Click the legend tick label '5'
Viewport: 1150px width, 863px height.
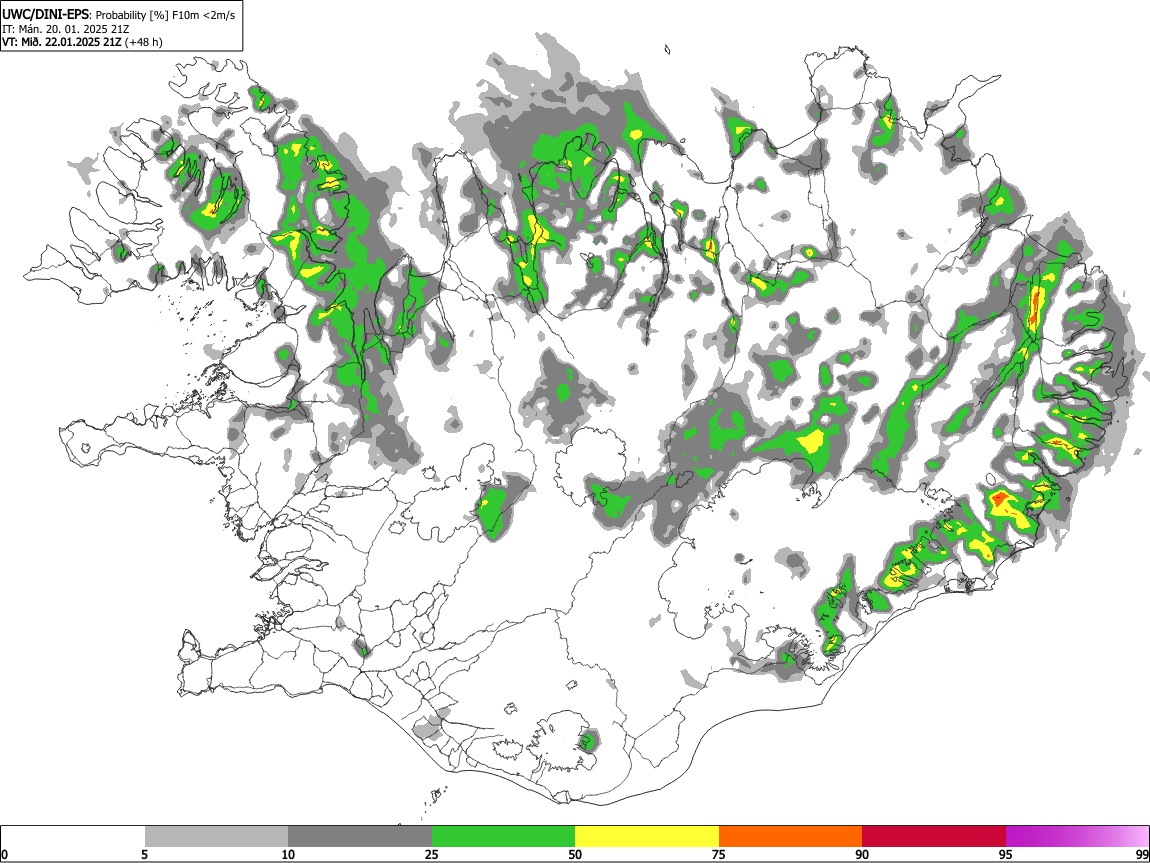144,854
